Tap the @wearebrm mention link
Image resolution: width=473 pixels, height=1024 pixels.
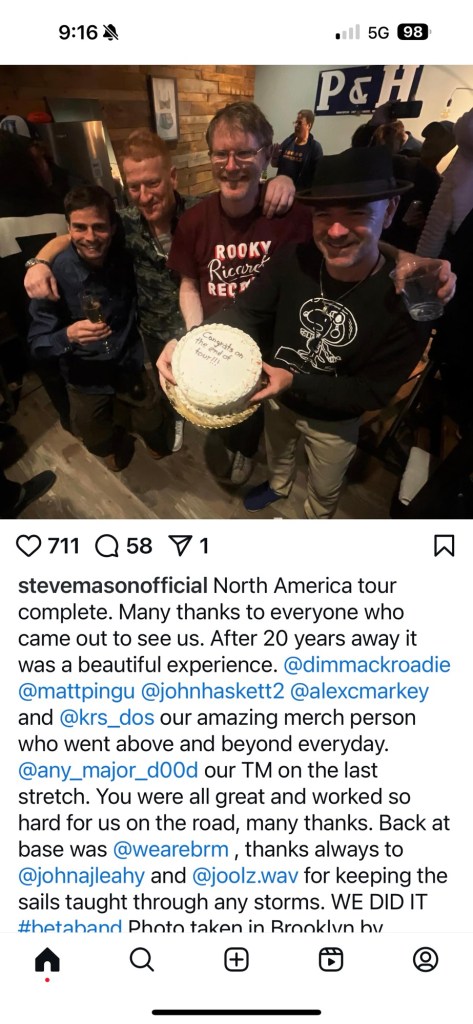click(x=171, y=850)
